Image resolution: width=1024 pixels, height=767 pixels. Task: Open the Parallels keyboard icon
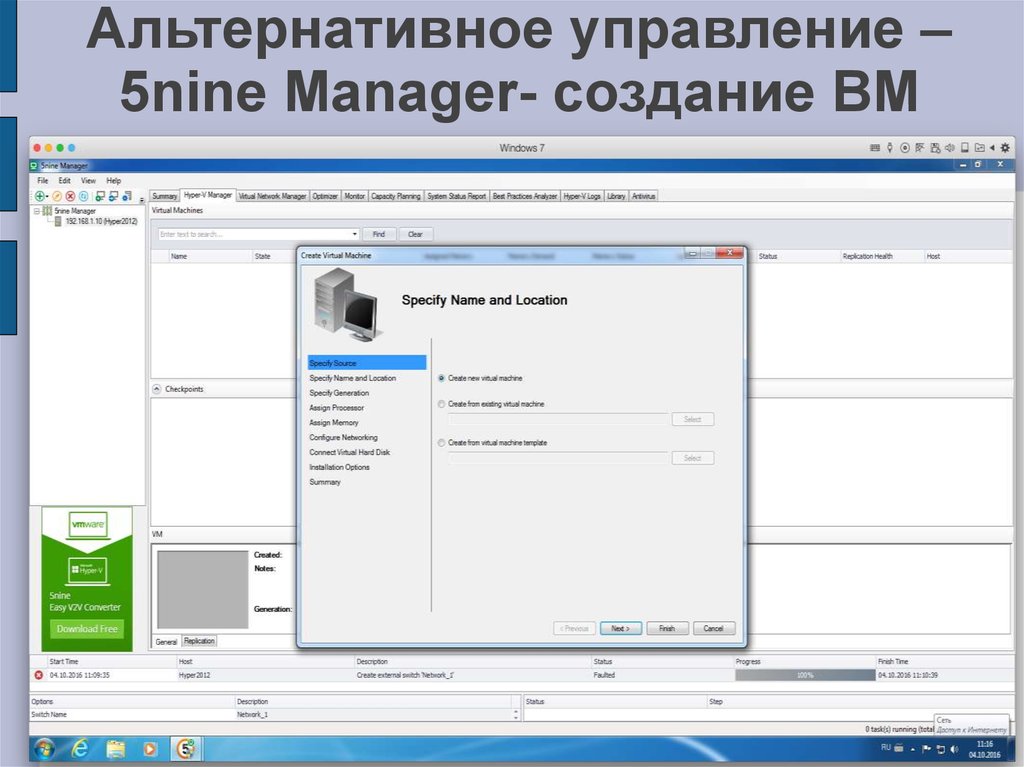tap(875, 148)
